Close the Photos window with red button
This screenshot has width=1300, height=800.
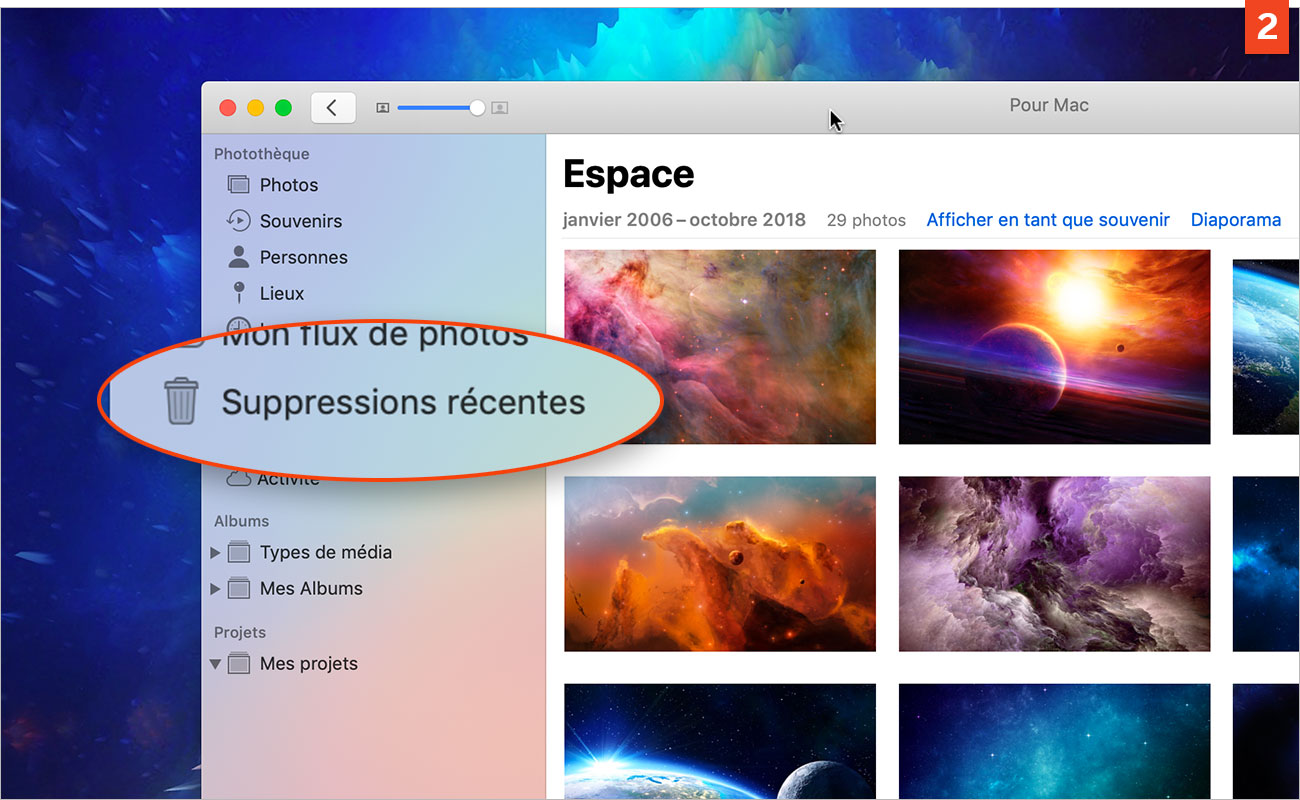click(228, 107)
